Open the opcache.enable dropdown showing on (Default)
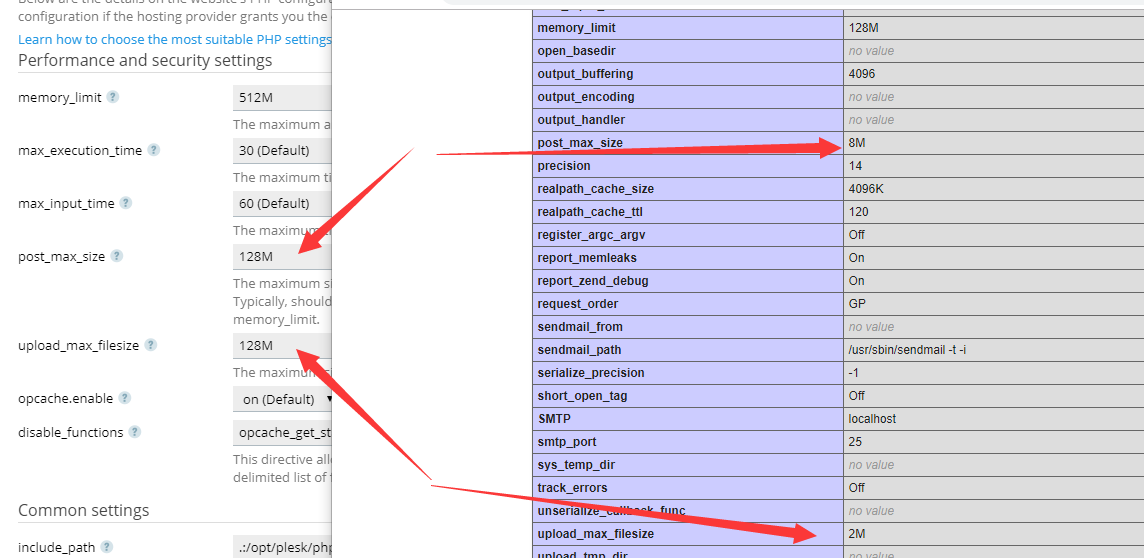 [x=286, y=399]
